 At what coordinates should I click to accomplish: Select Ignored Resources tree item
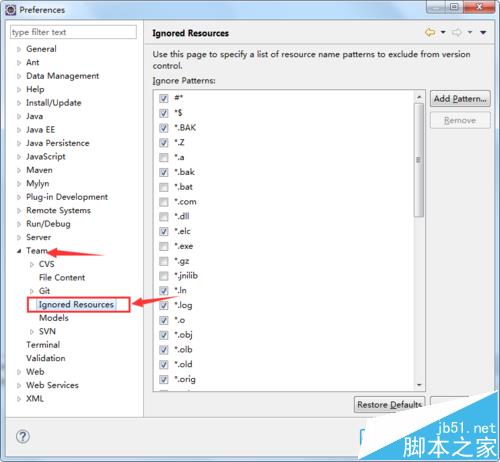pyautogui.click(x=76, y=305)
